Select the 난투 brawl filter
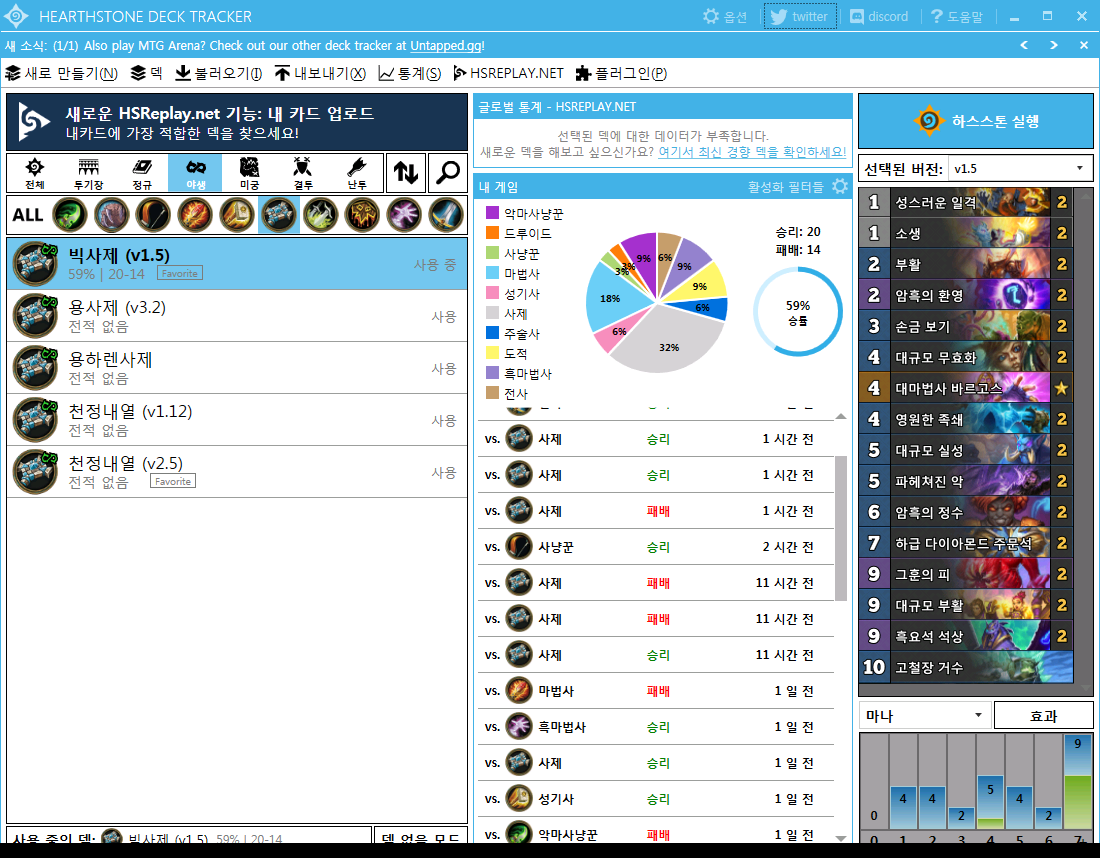The image size is (1100, 858). coord(356,173)
